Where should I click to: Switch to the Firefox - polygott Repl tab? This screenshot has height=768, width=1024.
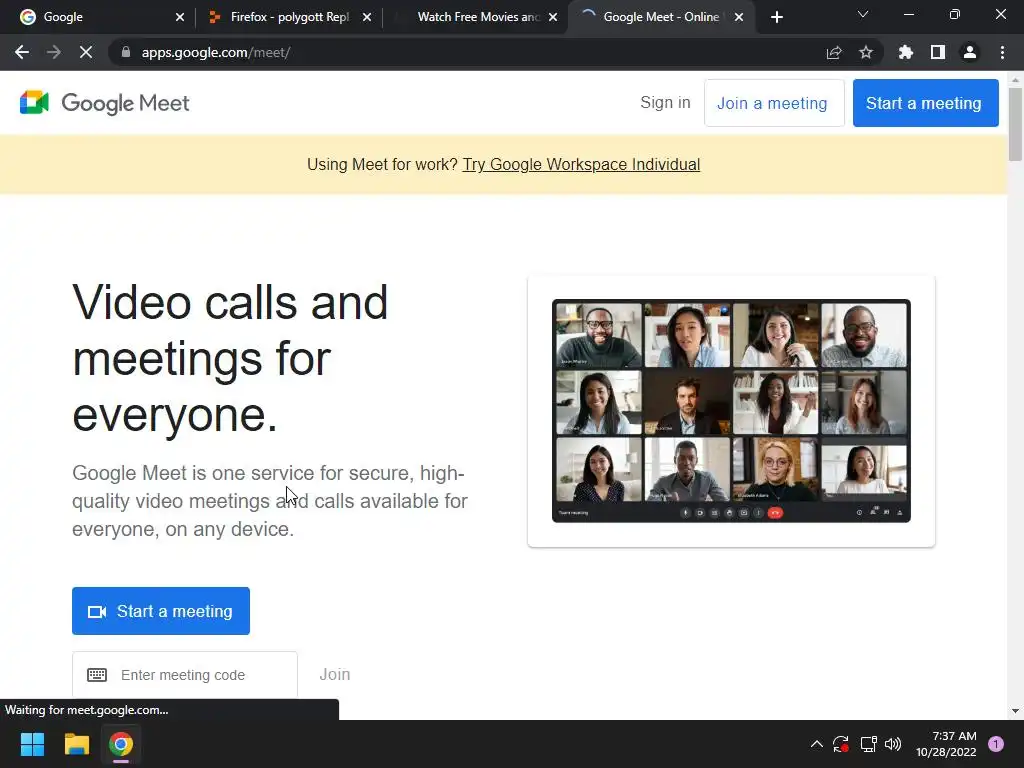pyautogui.click(x=290, y=17)
